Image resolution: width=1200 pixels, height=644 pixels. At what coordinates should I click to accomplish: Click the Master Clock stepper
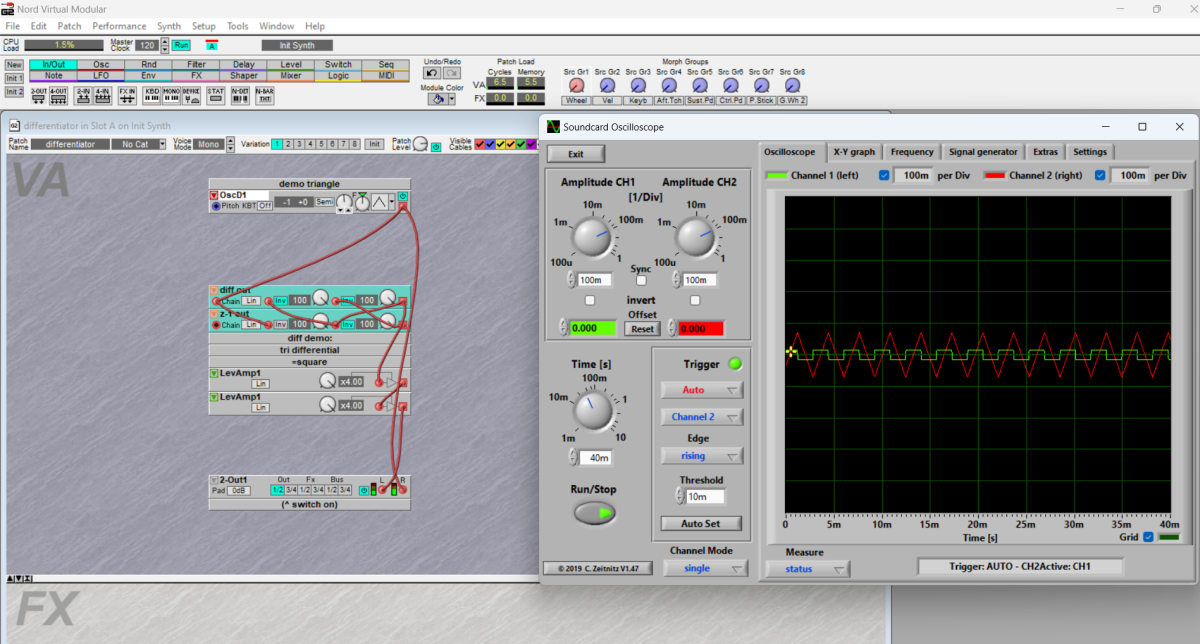(x=164, y=45)
